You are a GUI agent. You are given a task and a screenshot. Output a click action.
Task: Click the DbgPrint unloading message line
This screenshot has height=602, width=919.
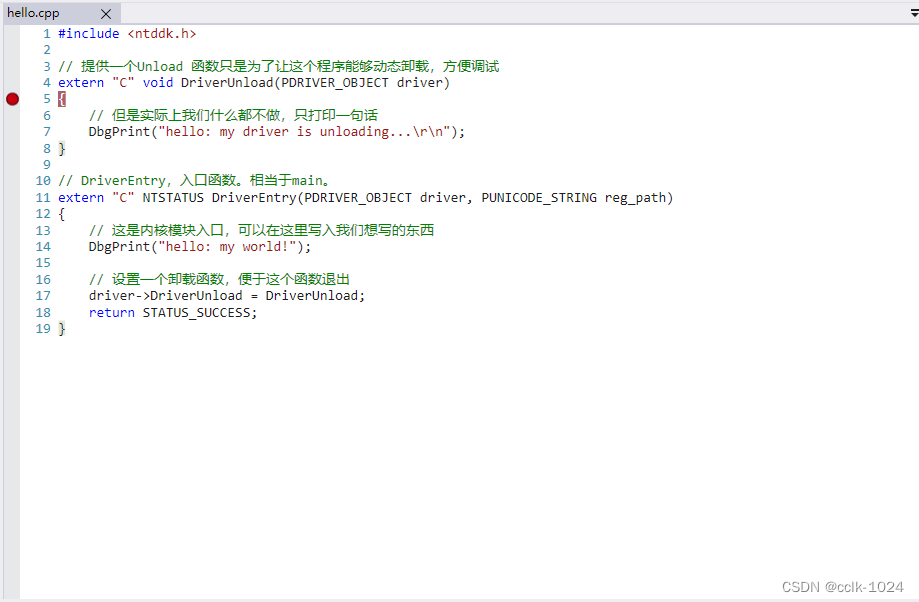click(x=277, y=132)
